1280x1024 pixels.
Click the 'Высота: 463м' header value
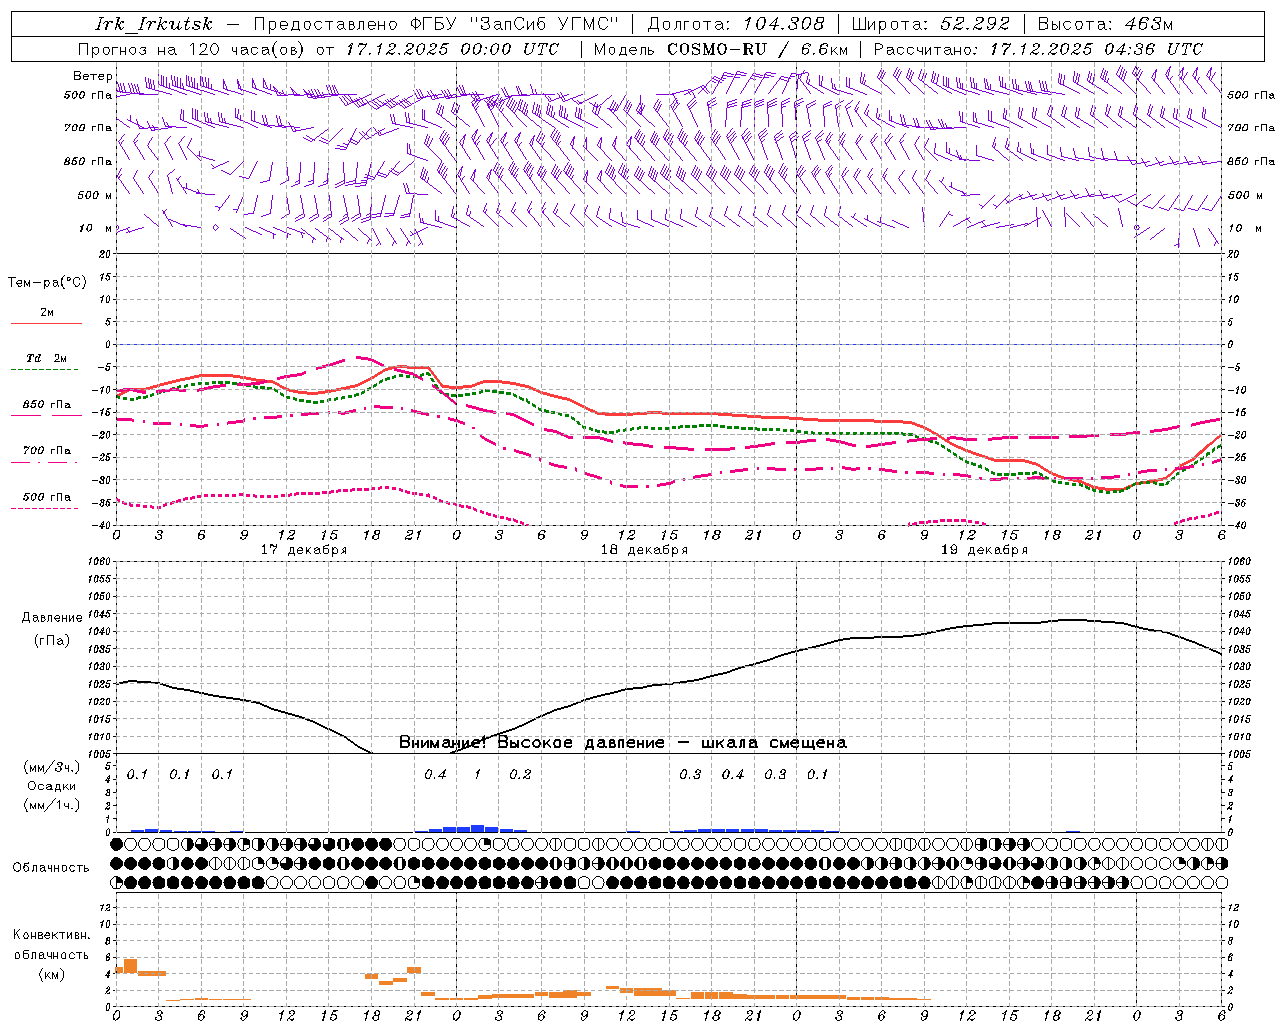(x=1105, y=24)
